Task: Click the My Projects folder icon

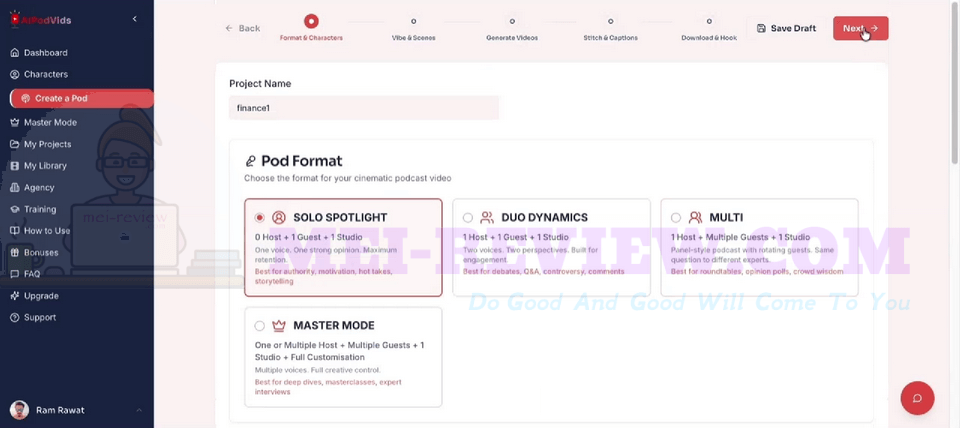Action: [x=15, y=144]
